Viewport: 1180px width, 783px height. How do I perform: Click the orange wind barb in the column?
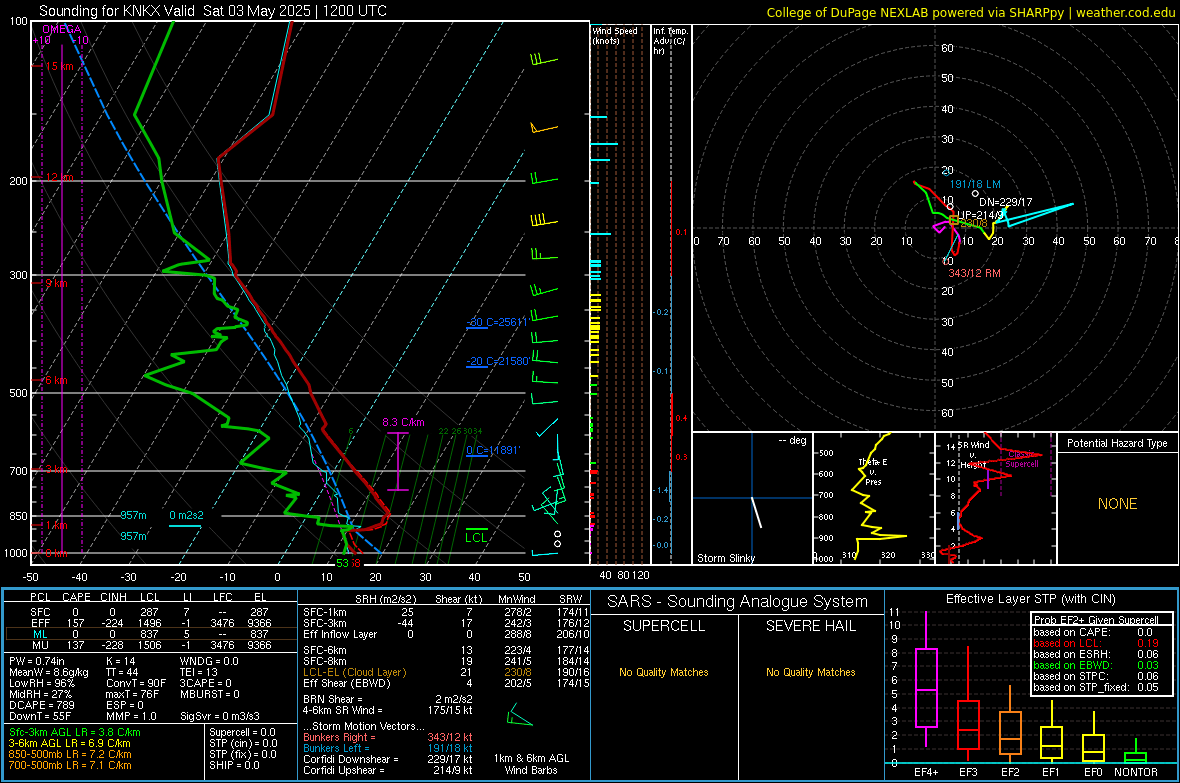coord(543,128)
